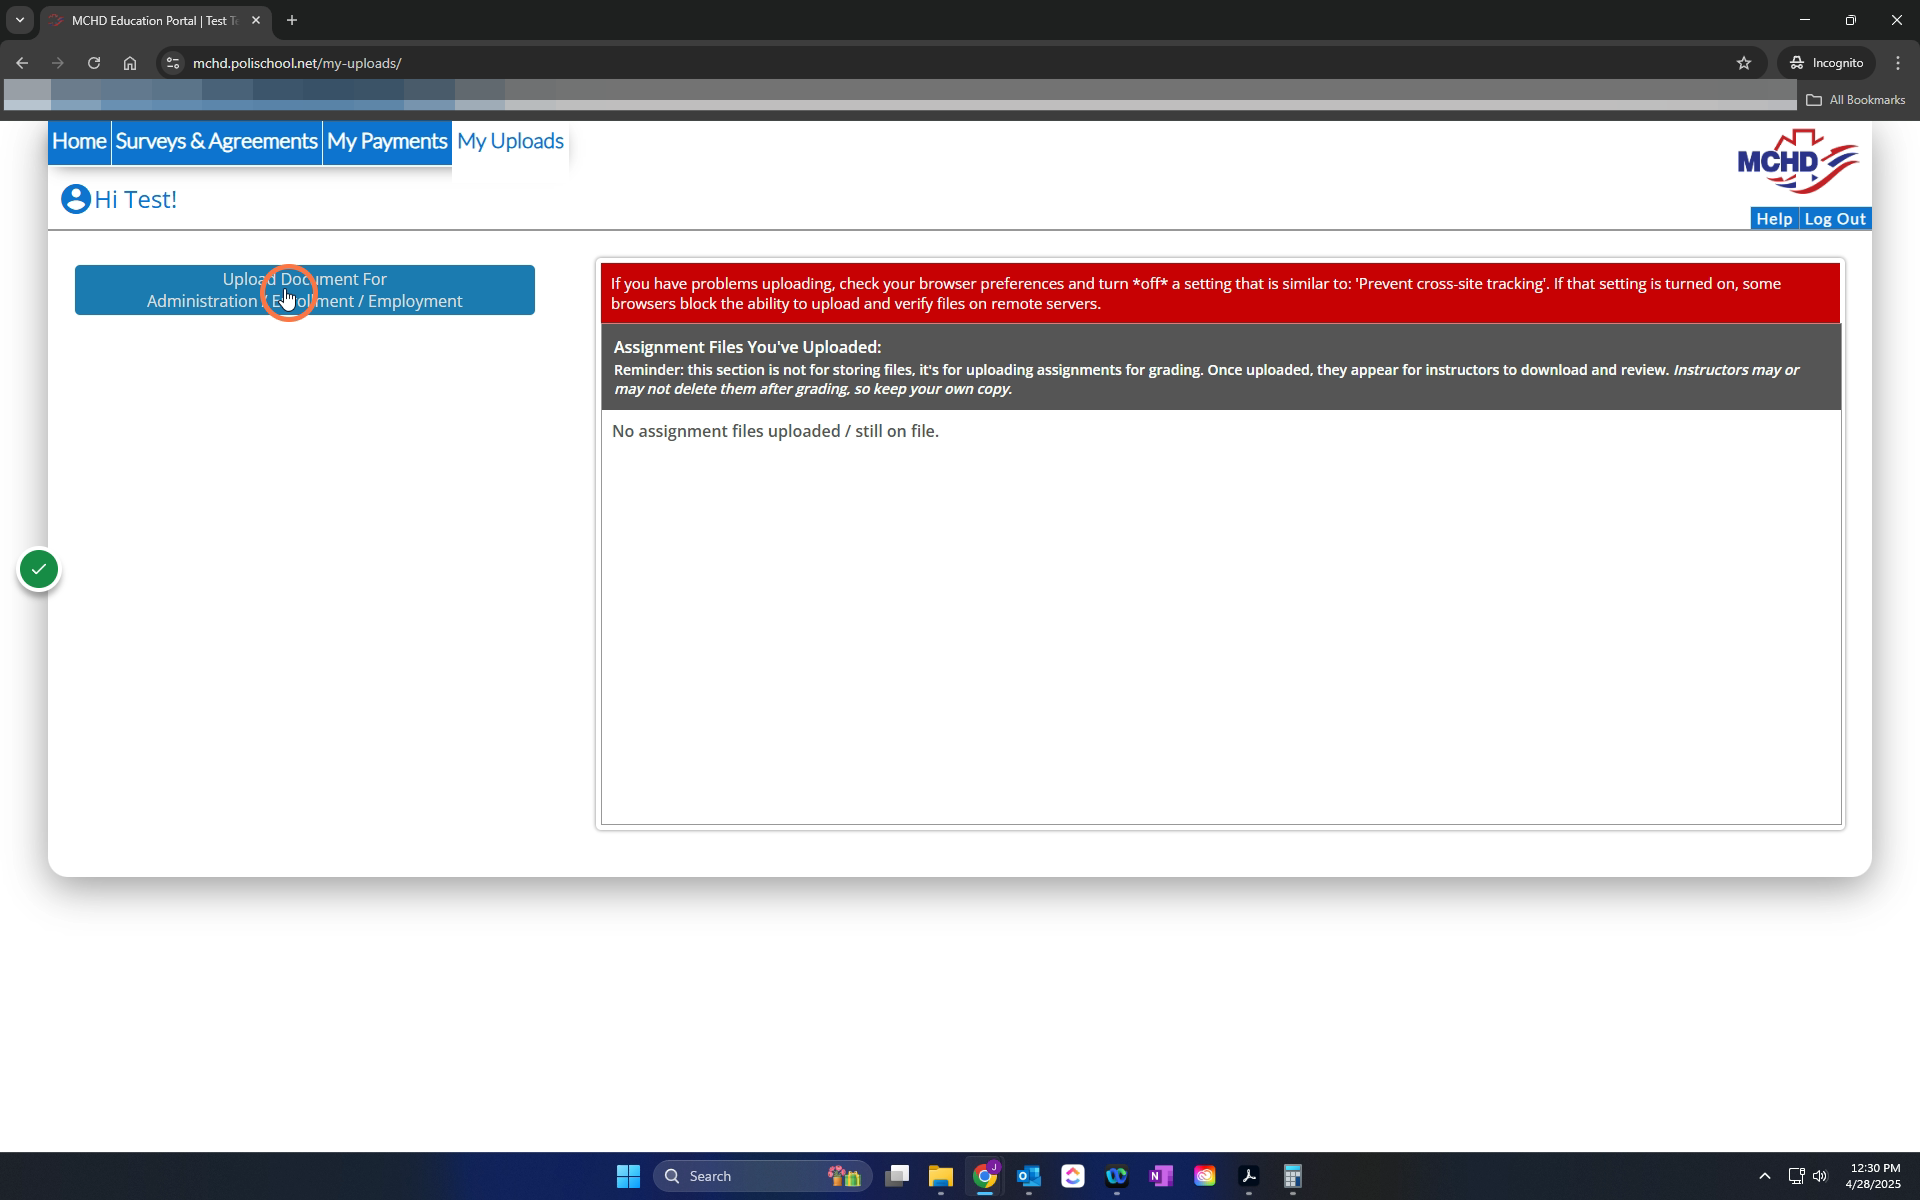Open the tab search dropdown arrow
Viewport: 1920px width, 1200px height.
click(19, 20)
